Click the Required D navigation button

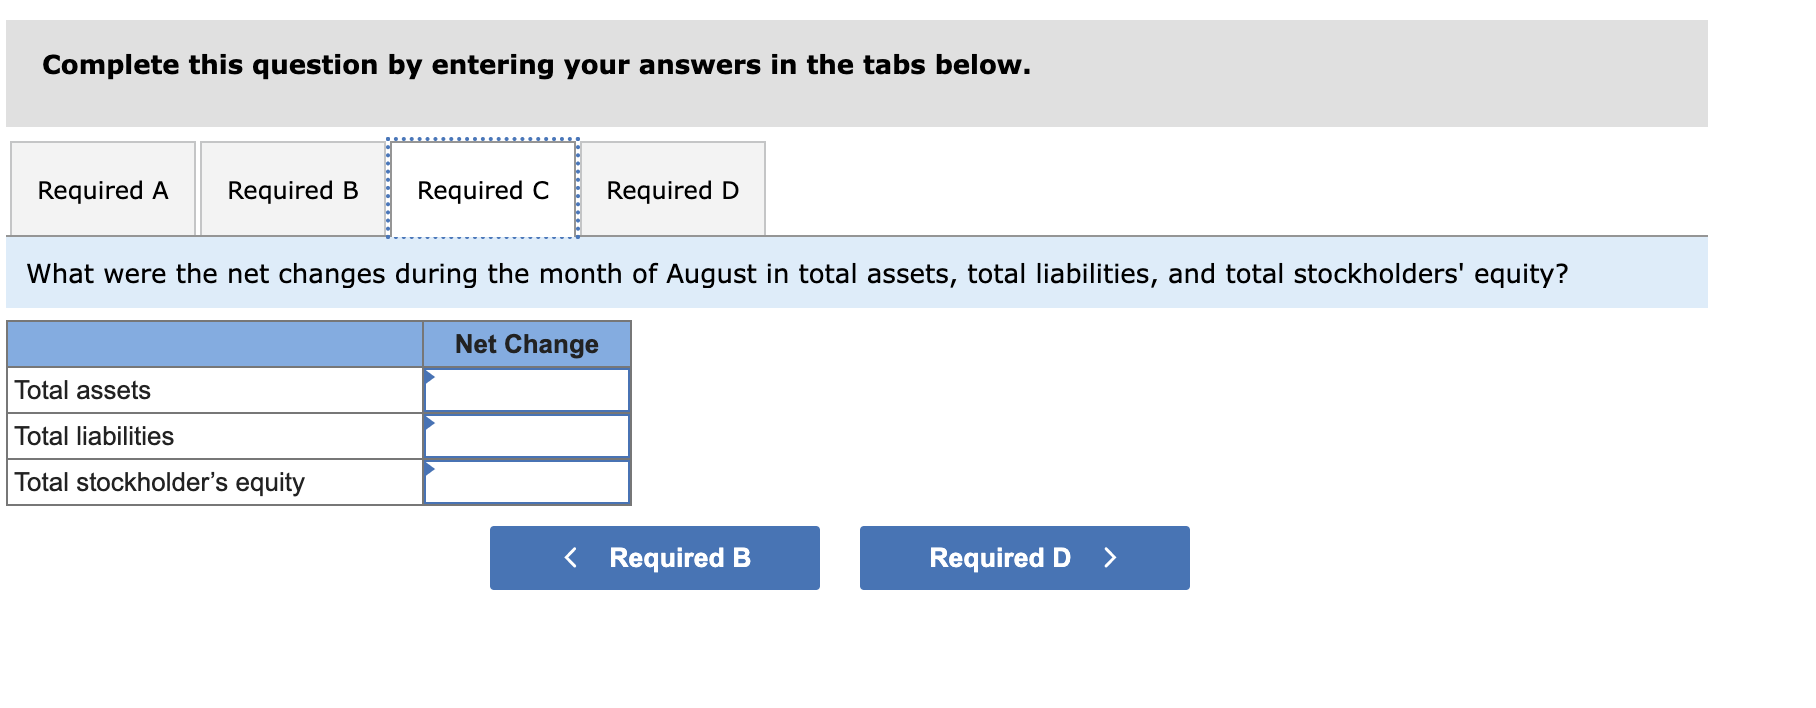click(1024, 558)
